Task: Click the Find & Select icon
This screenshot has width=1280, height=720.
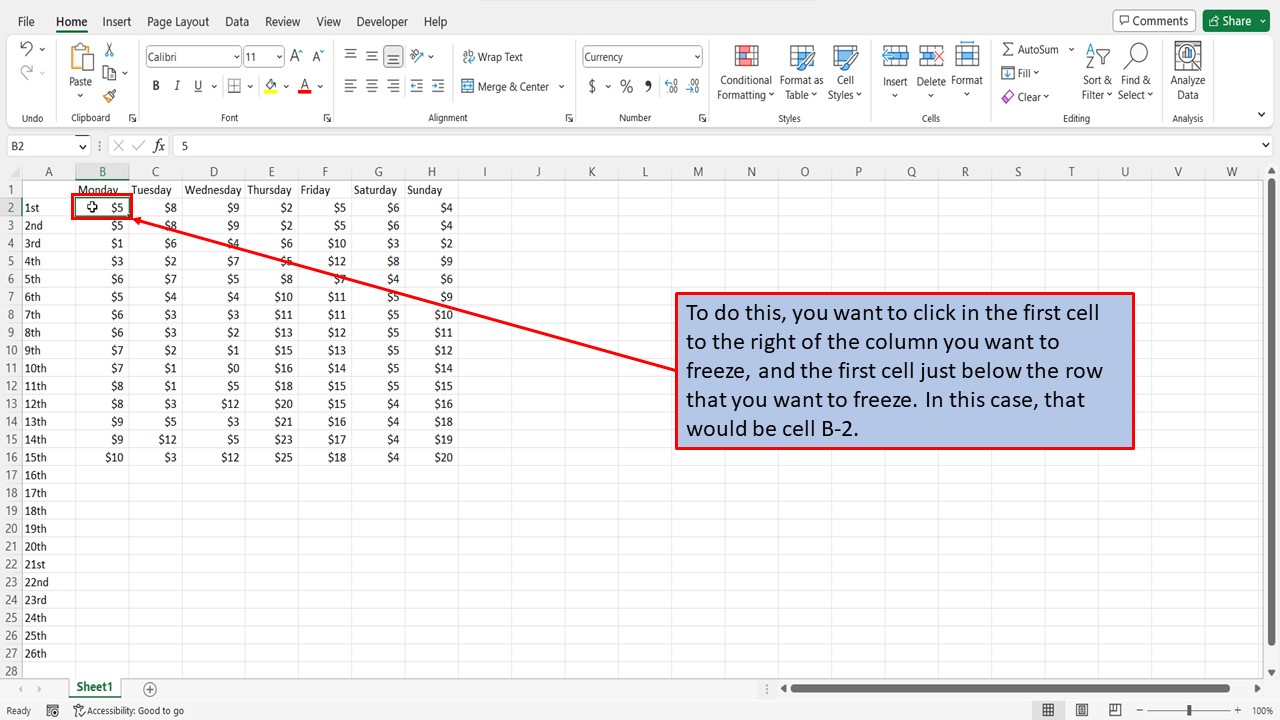Action: click(1135, 72)
